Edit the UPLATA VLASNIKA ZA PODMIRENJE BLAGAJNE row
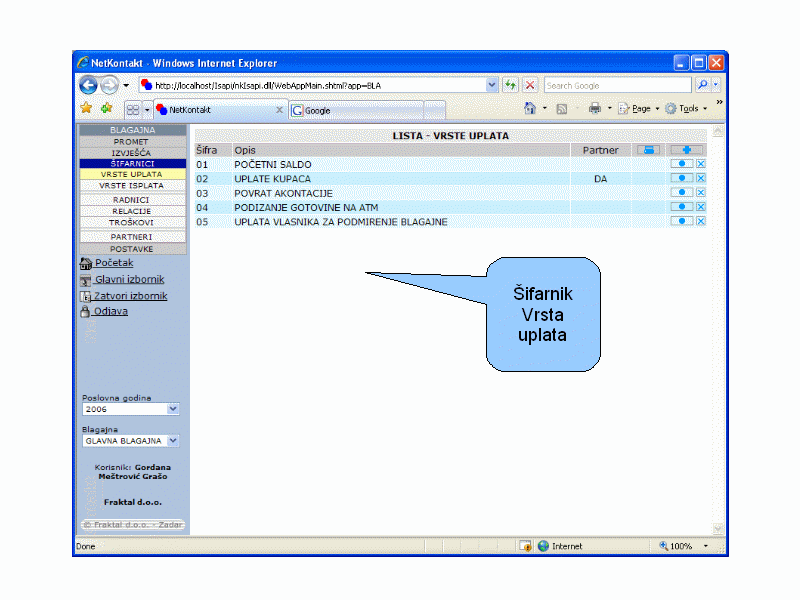800x600 pixels. [682, 221]
